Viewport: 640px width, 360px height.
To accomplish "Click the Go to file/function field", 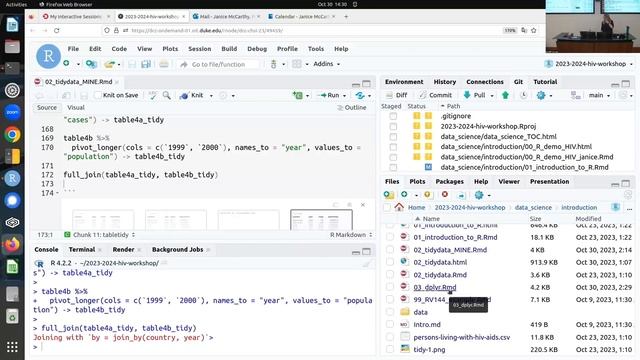I will [218, 64].
